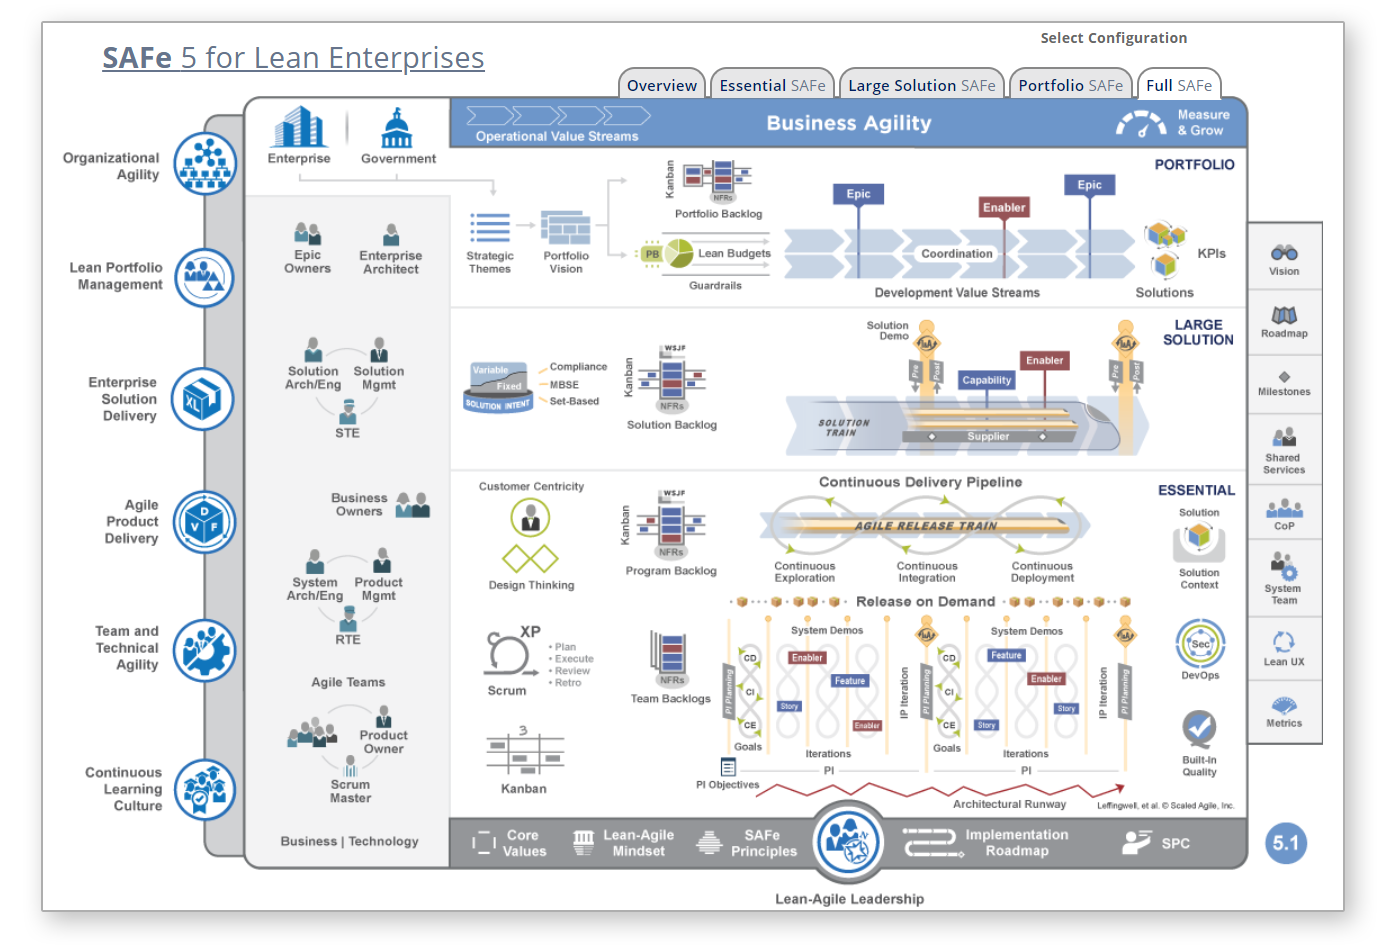Click the Core Values footer button
The width and height of the screenshot is (1400, 950).
(510, 842)
